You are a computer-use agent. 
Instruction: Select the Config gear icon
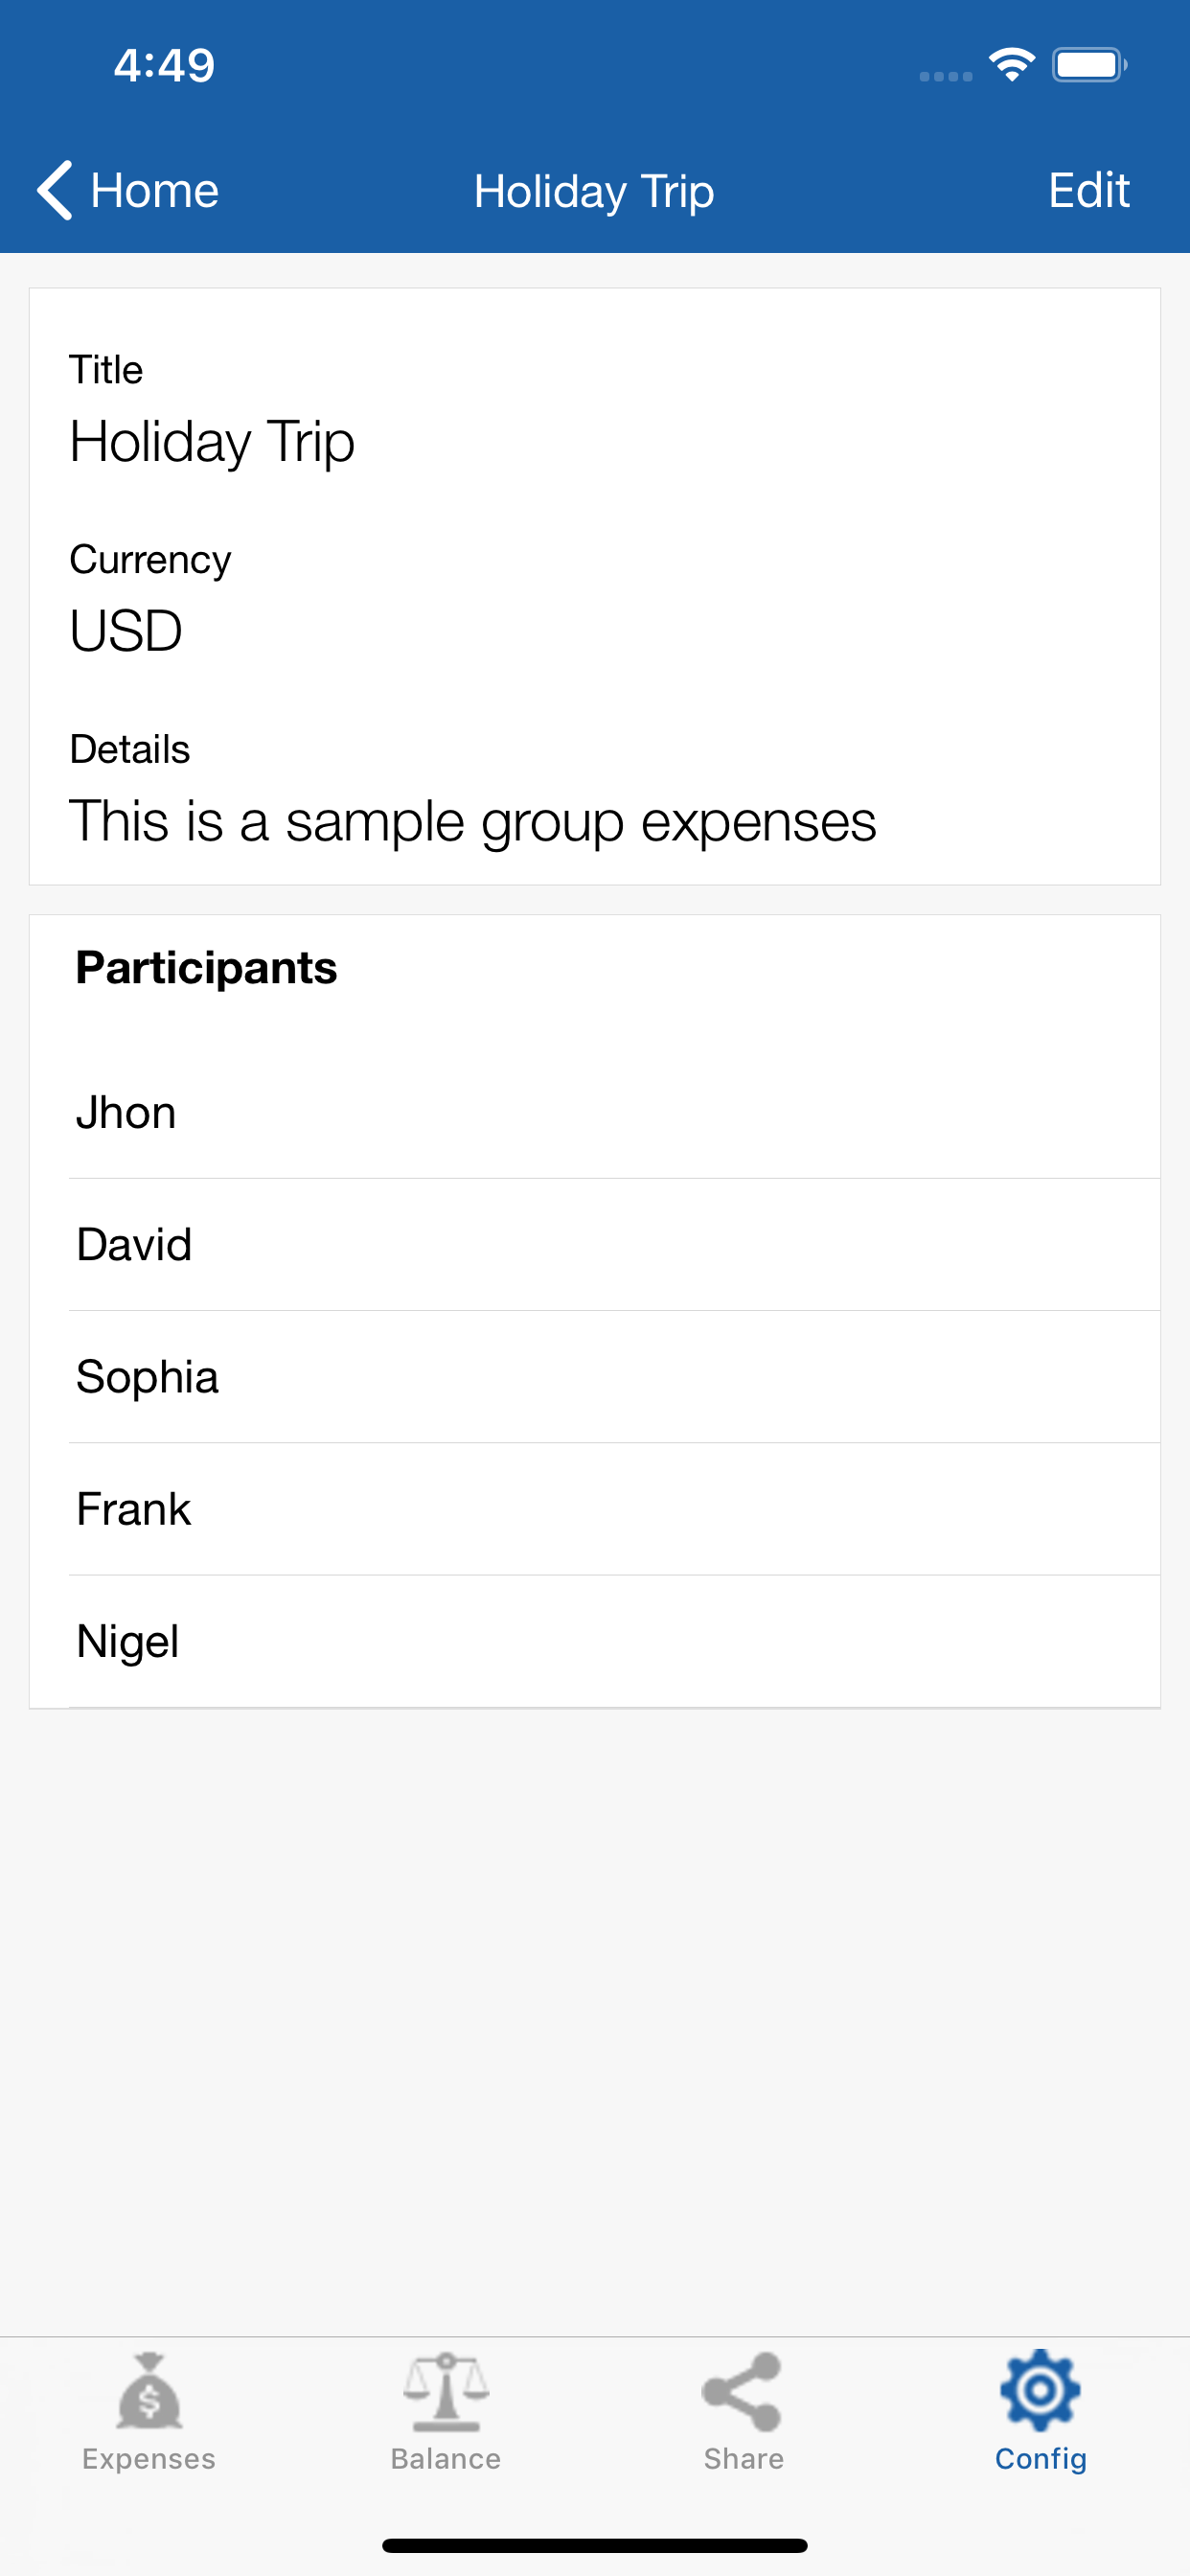[1040, 2390]
